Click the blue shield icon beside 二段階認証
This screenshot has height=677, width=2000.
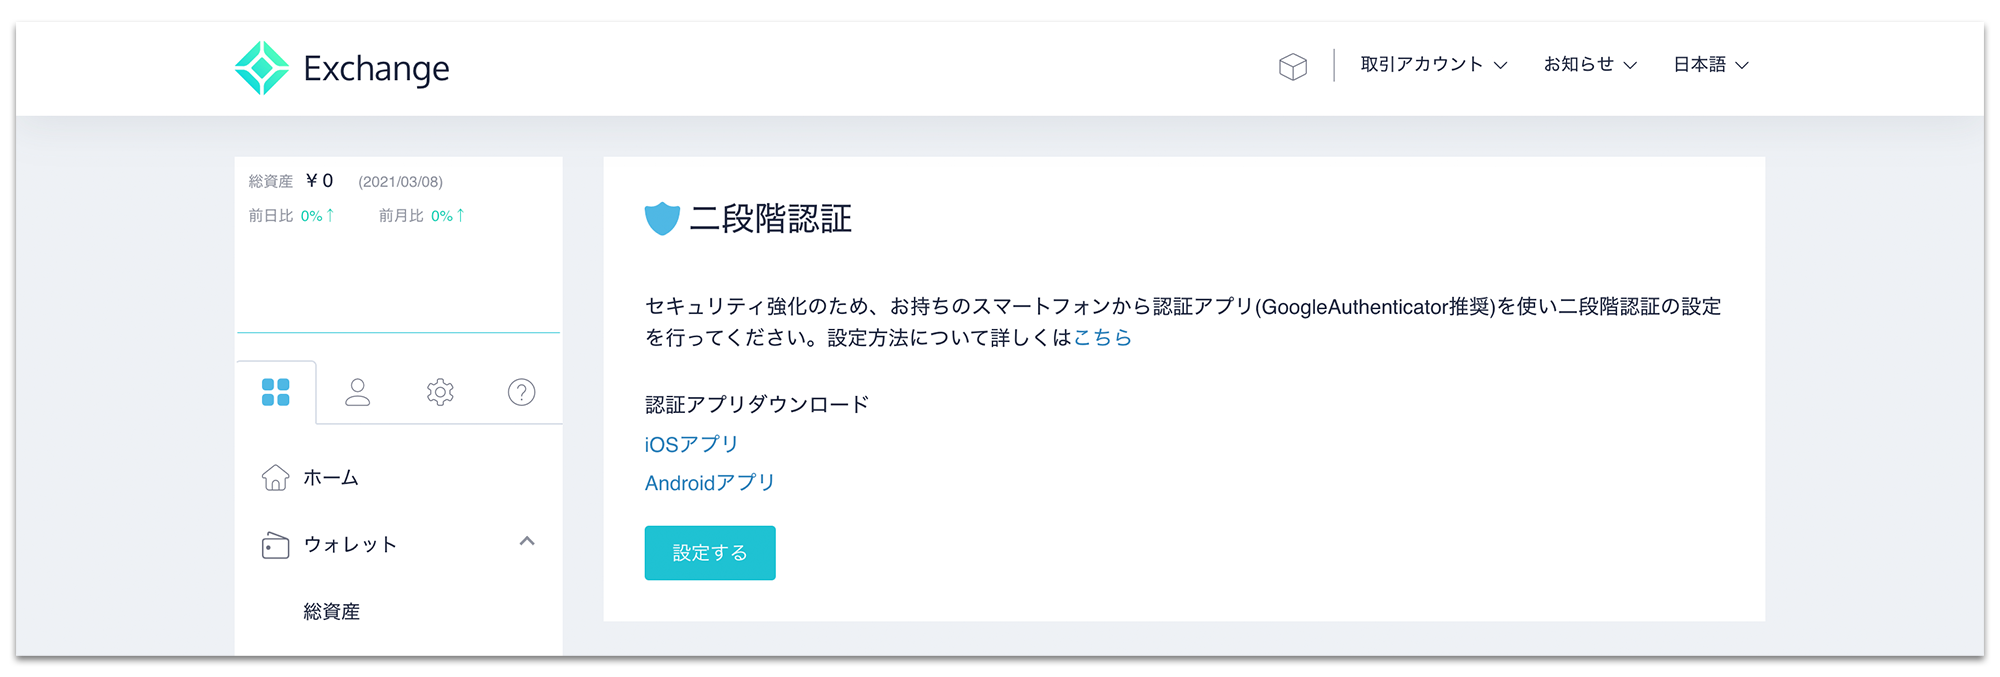tap(661, 216)
